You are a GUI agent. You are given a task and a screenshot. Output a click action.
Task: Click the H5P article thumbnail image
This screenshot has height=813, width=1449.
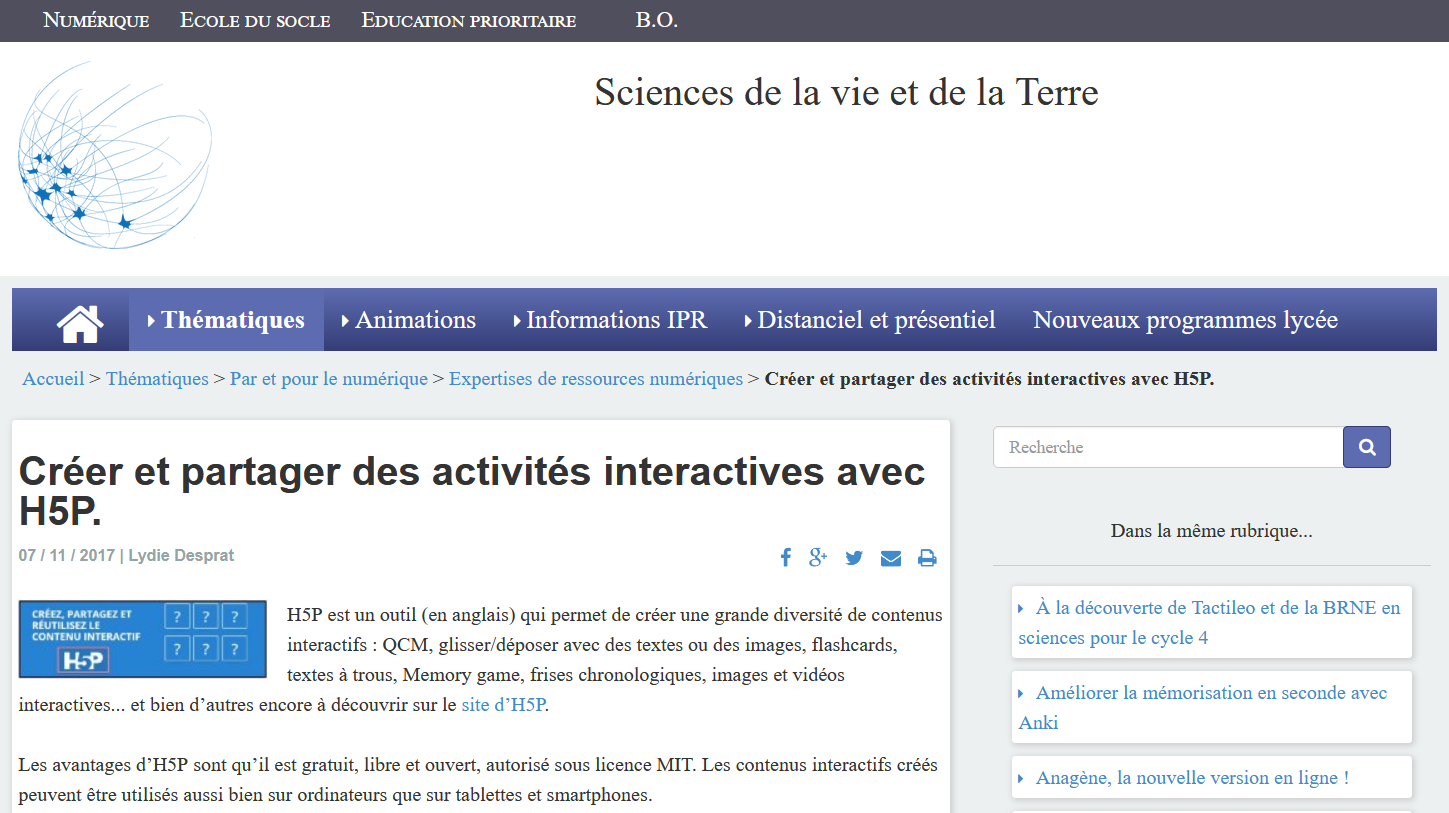tap(143, 639)
